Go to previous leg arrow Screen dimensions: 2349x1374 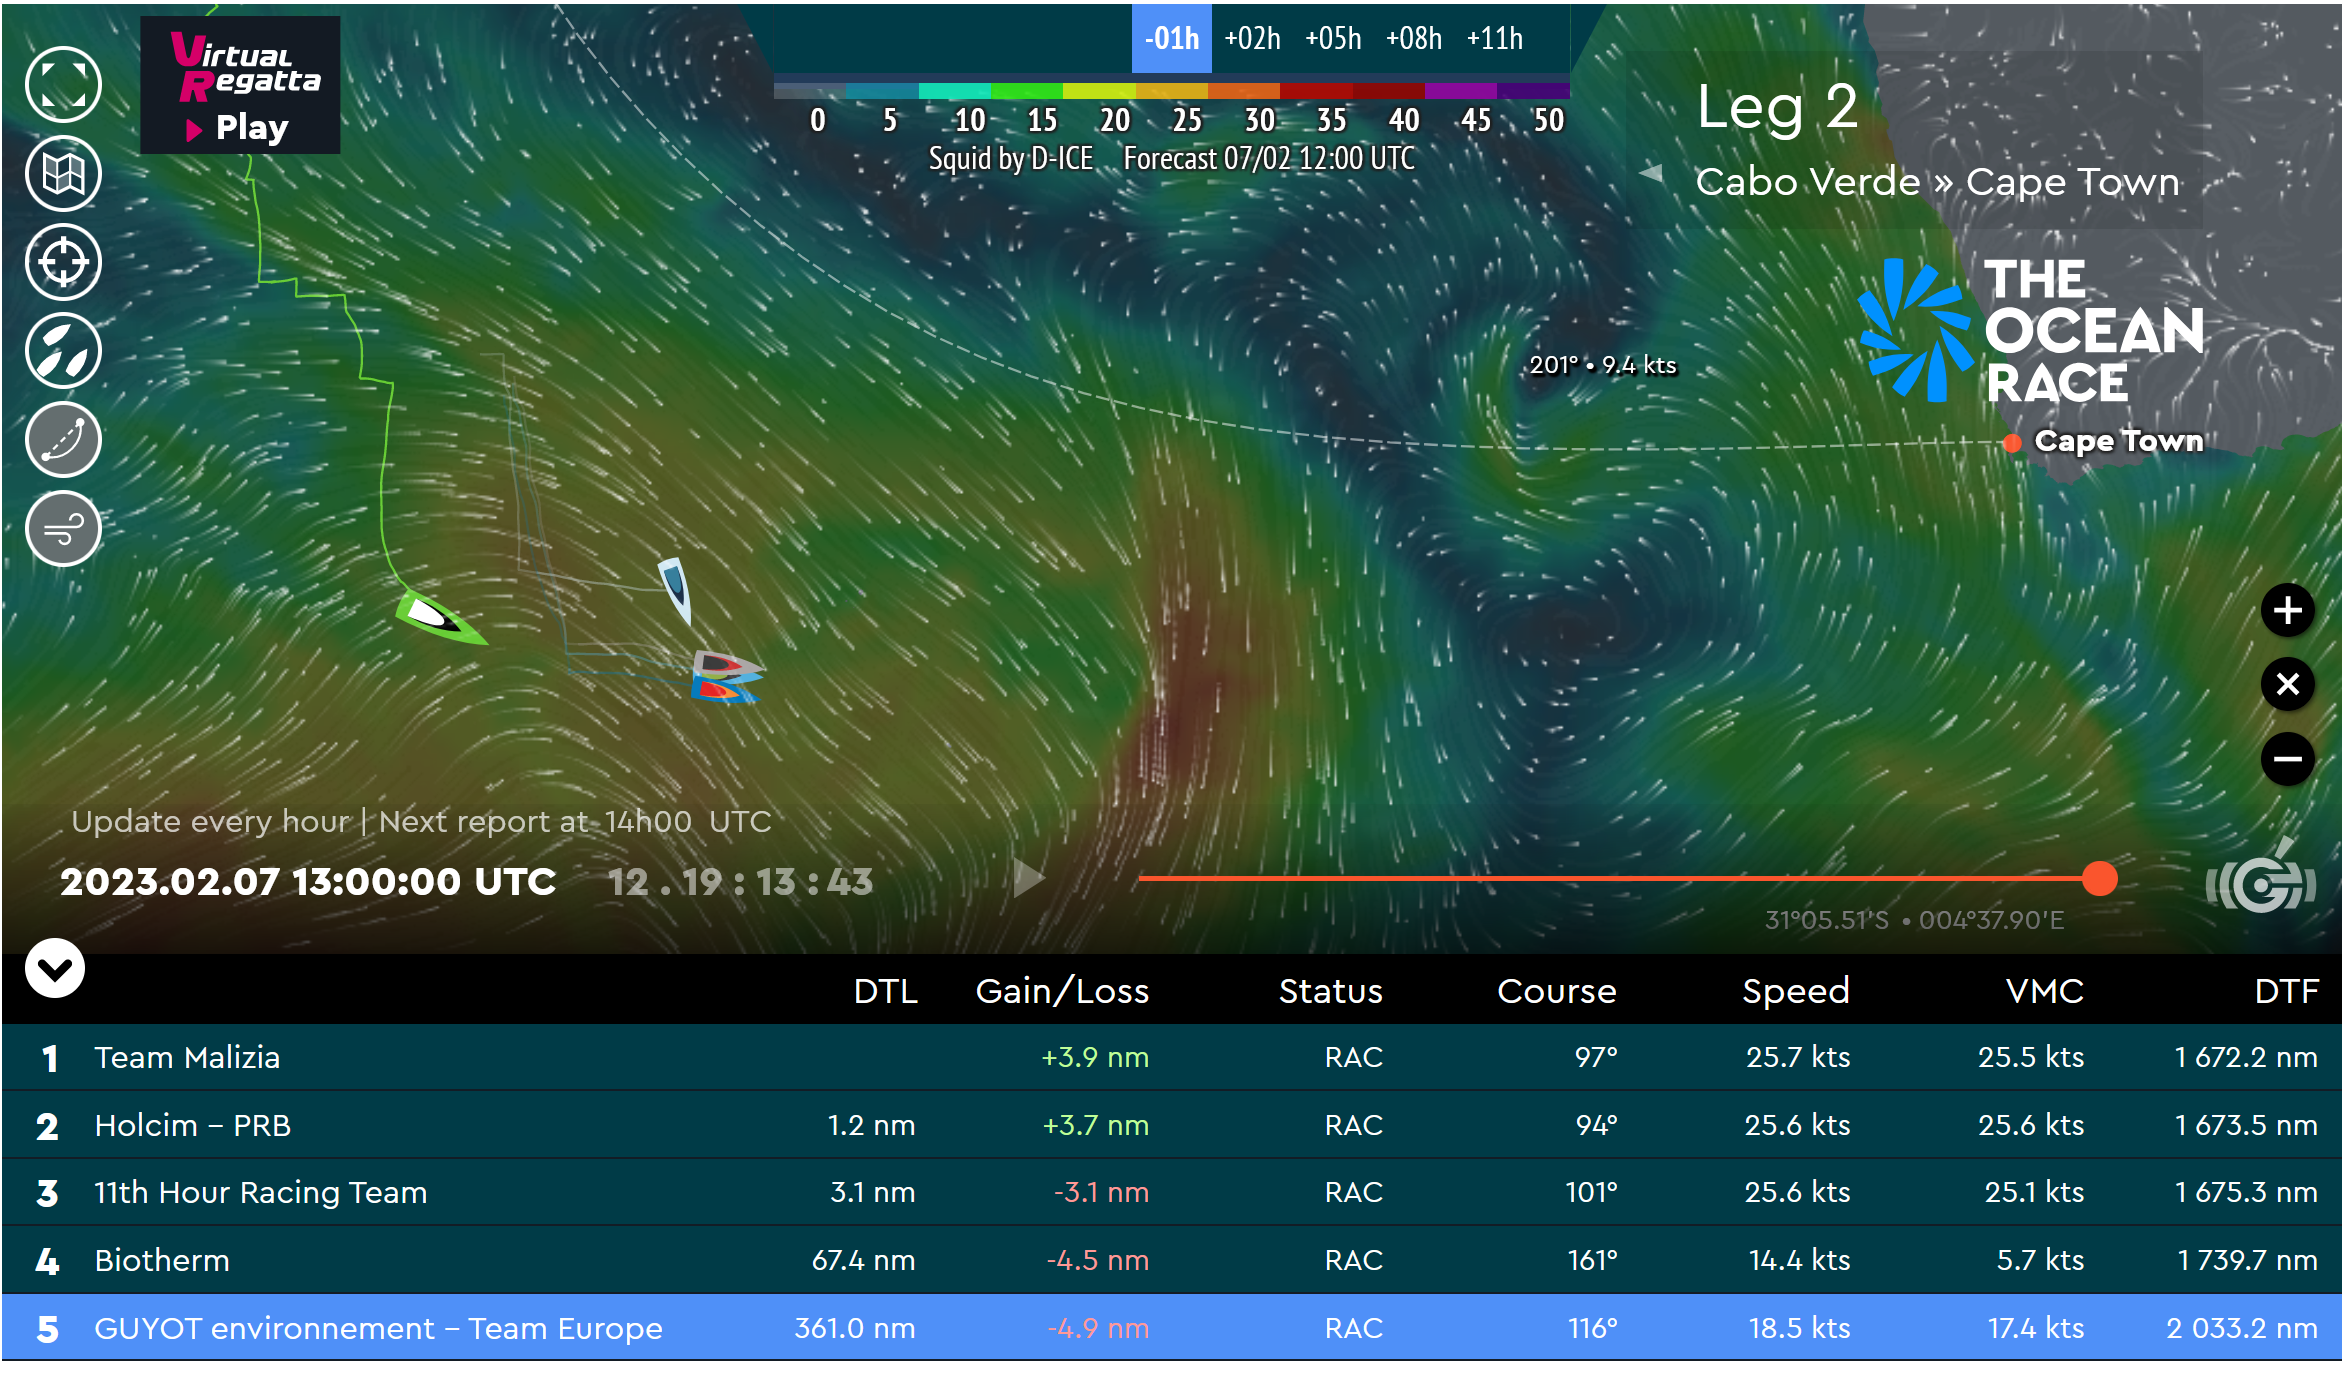click(x=1651, y=173)
